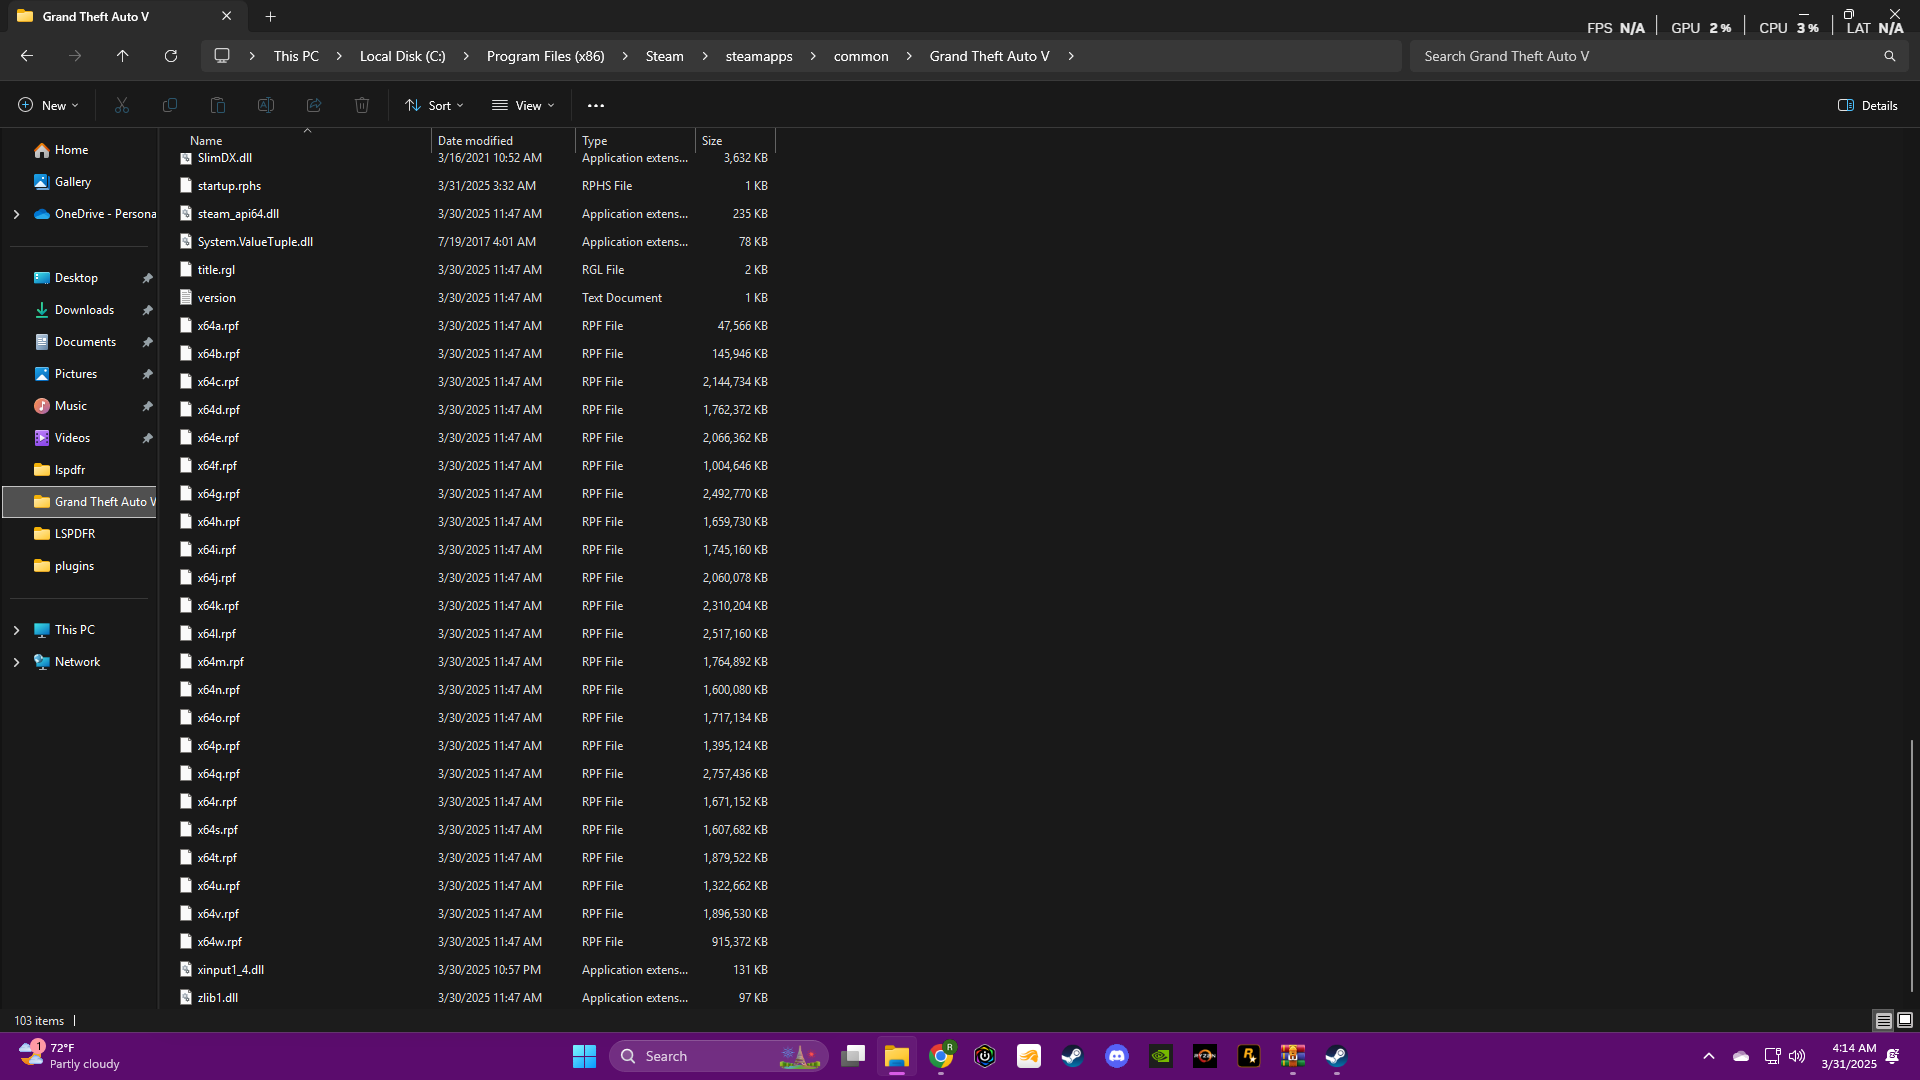The height and width of the screenshot is (1080, 1920).
Task: Unpin Downloads from Quick access
Action: [x=147, y=310]
